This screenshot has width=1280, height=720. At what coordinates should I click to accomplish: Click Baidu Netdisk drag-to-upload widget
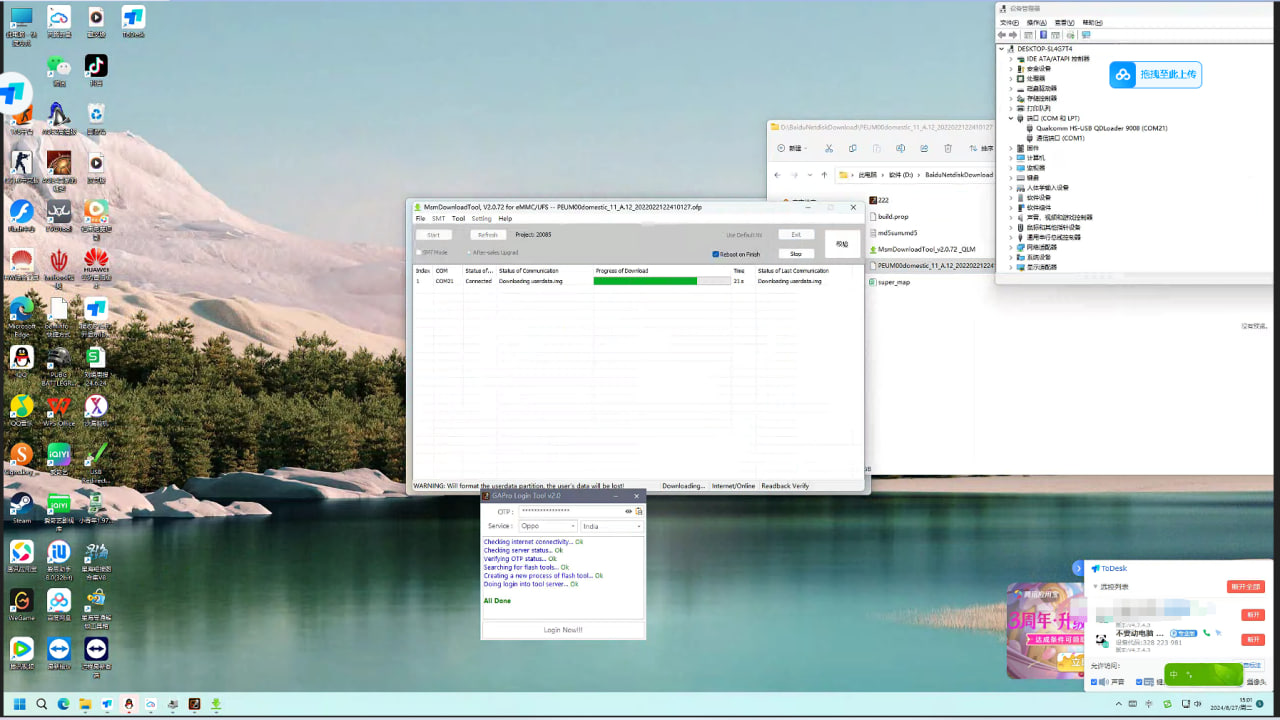(1155, 75)
